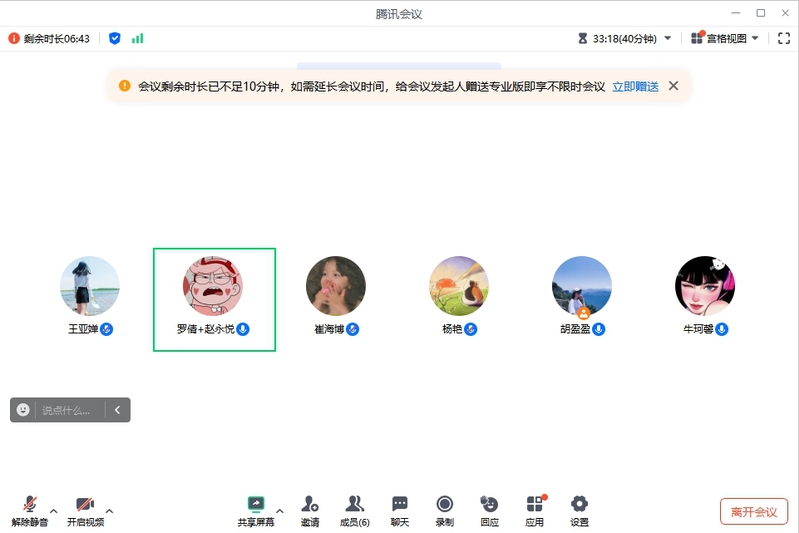Open the Reactions (回应) icon
The image size is (799, 533).
489,505
